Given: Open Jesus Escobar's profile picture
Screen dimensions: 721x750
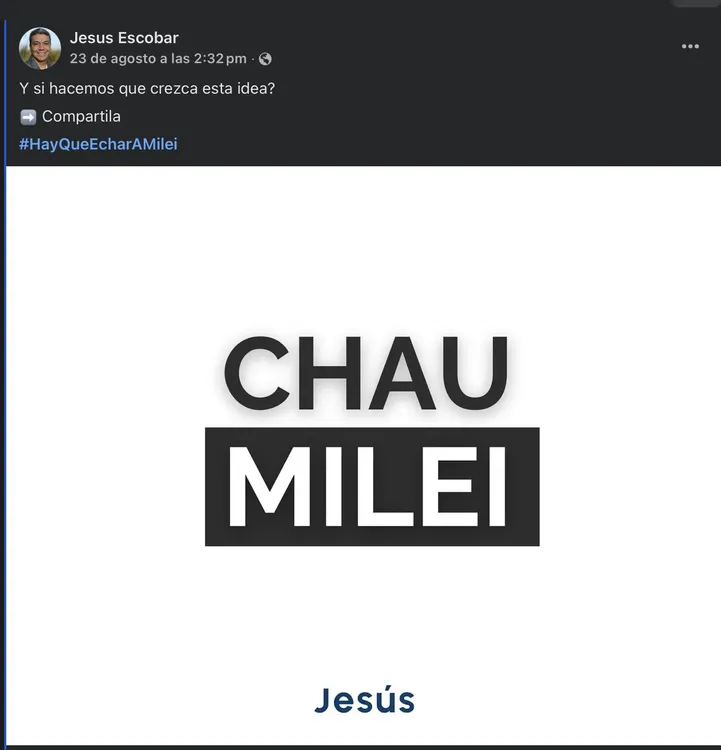Looking at the screenshot, I should click(40, 48).
